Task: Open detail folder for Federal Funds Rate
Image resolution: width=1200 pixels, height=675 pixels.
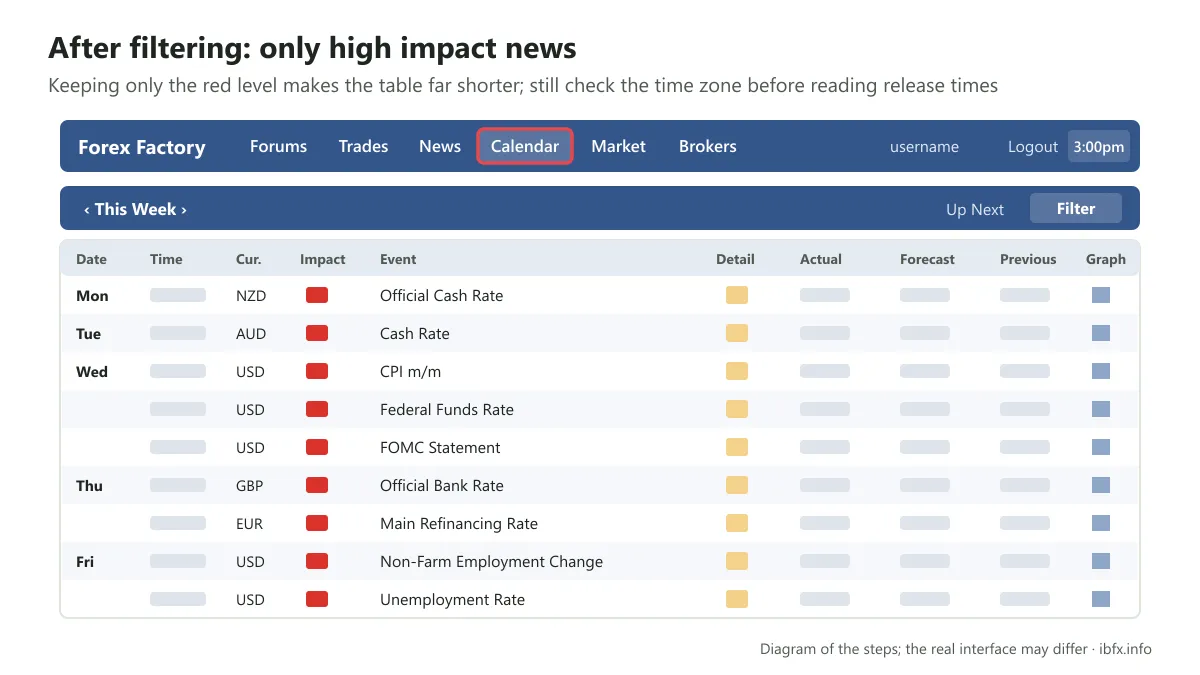Action: [x=737, y=409]
